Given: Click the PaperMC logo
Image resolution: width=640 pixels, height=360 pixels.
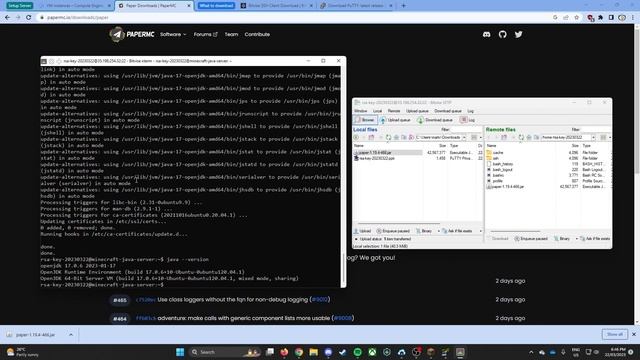Looking at the screenshot, I should (x=132, y=34).
